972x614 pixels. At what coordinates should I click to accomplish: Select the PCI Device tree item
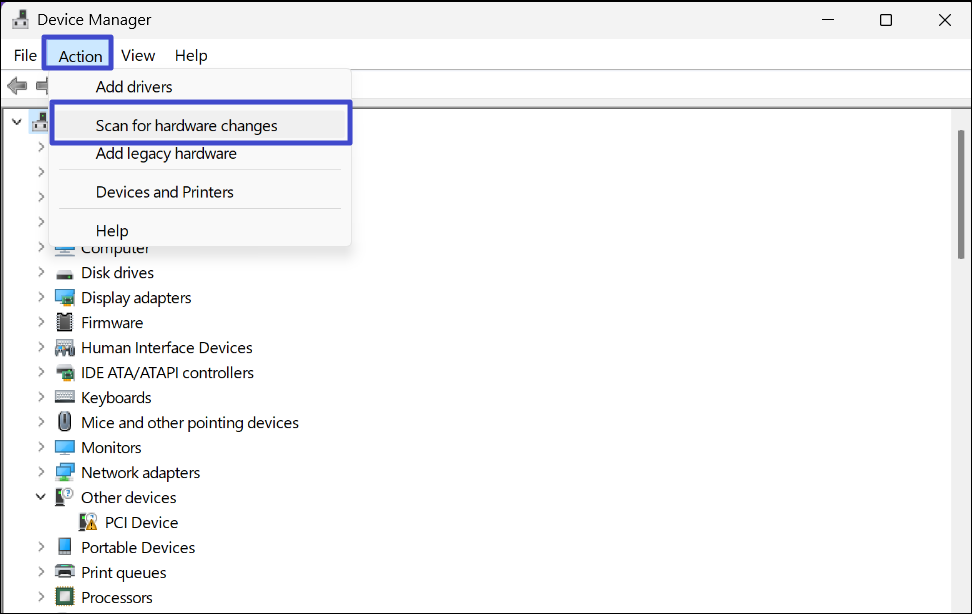tap(141, 523)
